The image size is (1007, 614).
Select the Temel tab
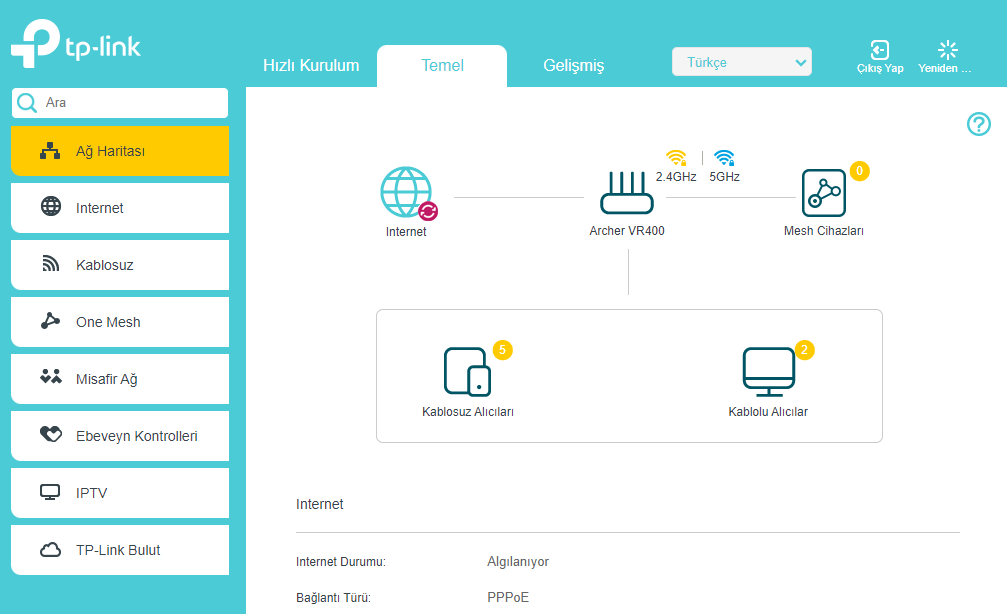click(x=442, y=66)
